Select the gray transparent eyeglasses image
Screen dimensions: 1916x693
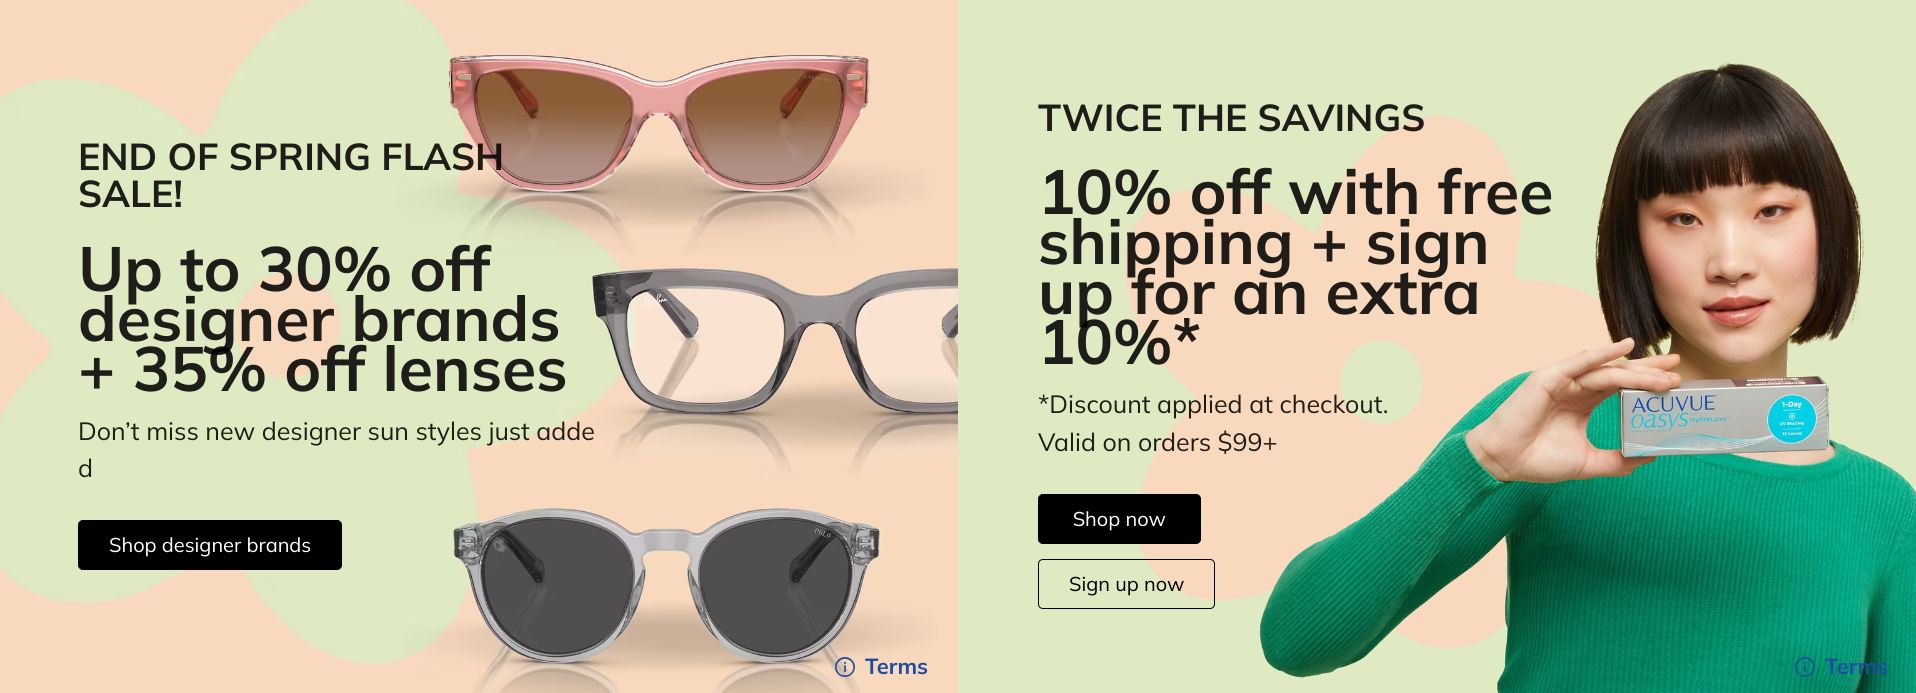point(775,340)
